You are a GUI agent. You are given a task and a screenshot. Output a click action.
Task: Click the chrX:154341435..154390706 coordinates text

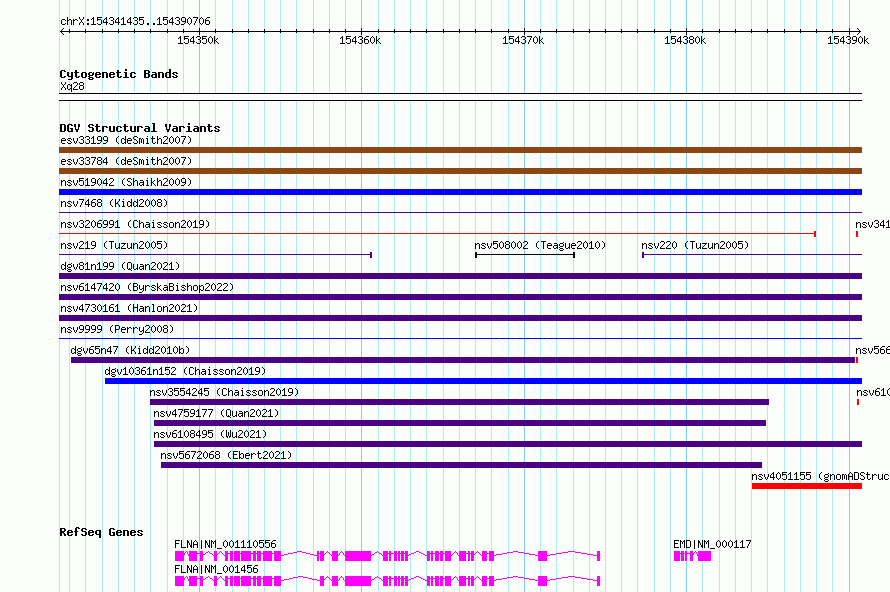(135, 22)
